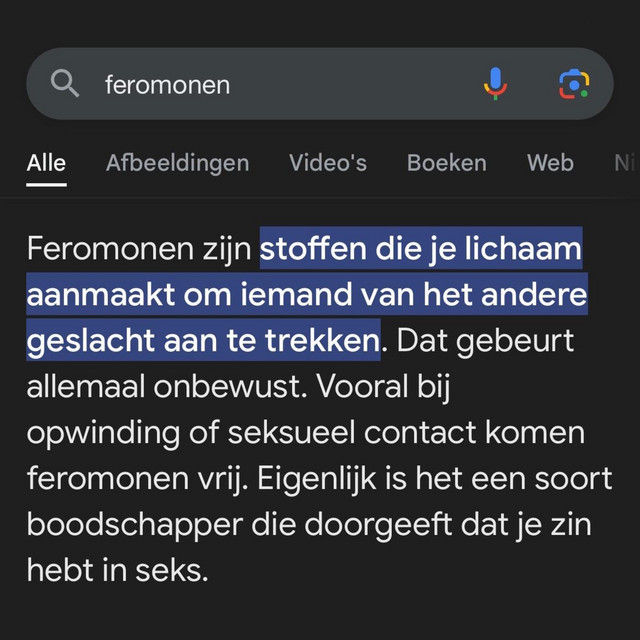
Task: Open the partially visible 'Ni' tab
Action: tap(625, 163)
